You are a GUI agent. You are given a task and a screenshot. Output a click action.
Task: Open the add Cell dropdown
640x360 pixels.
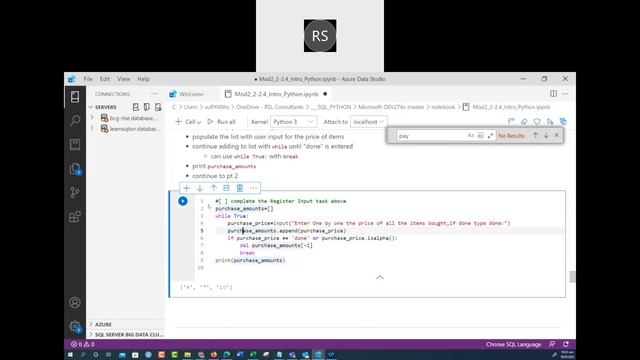pyautogui.click(x=188, y=122)
